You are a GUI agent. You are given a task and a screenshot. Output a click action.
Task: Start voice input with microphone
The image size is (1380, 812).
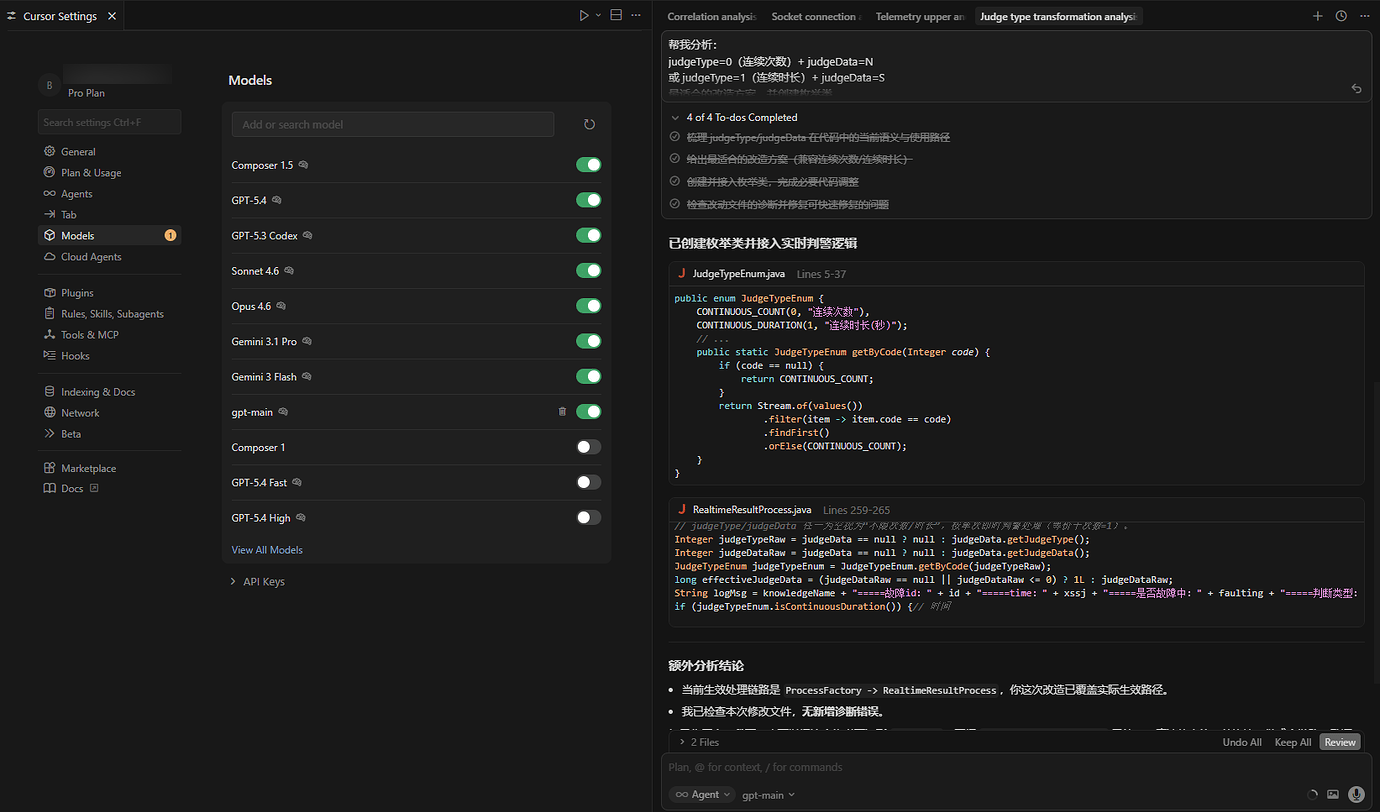(1356, 794)
